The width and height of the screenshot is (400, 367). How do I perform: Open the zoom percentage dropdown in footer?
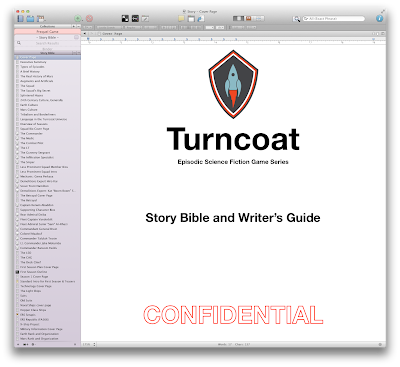coord(89,344)
